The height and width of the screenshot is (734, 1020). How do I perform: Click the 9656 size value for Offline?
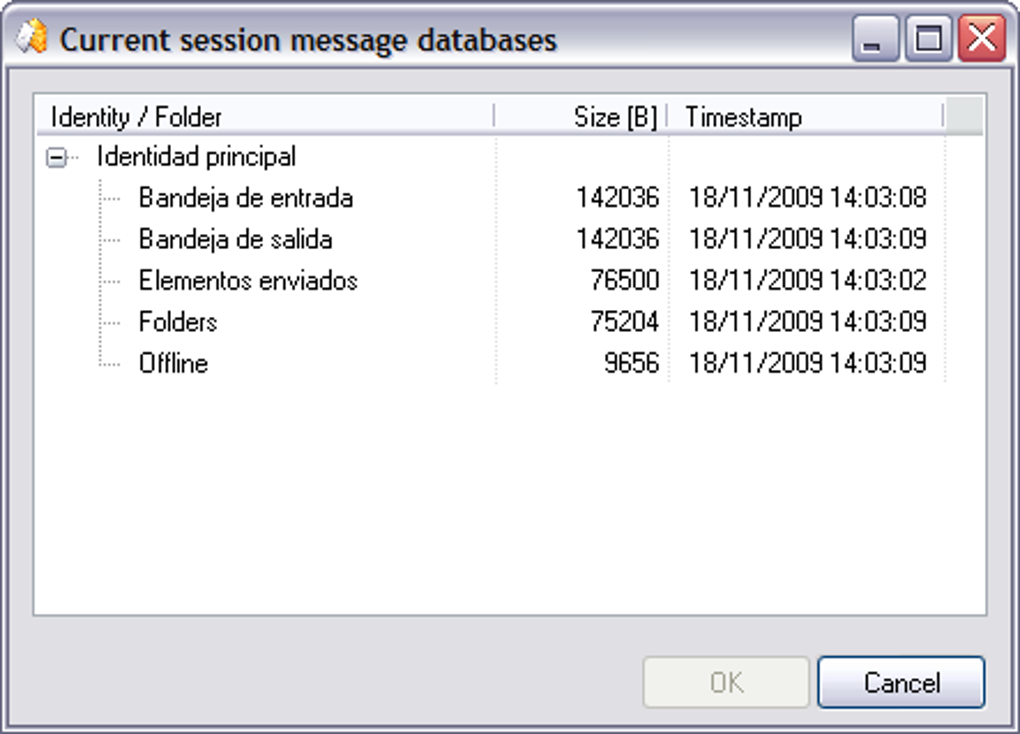click(x=631, y=363)
